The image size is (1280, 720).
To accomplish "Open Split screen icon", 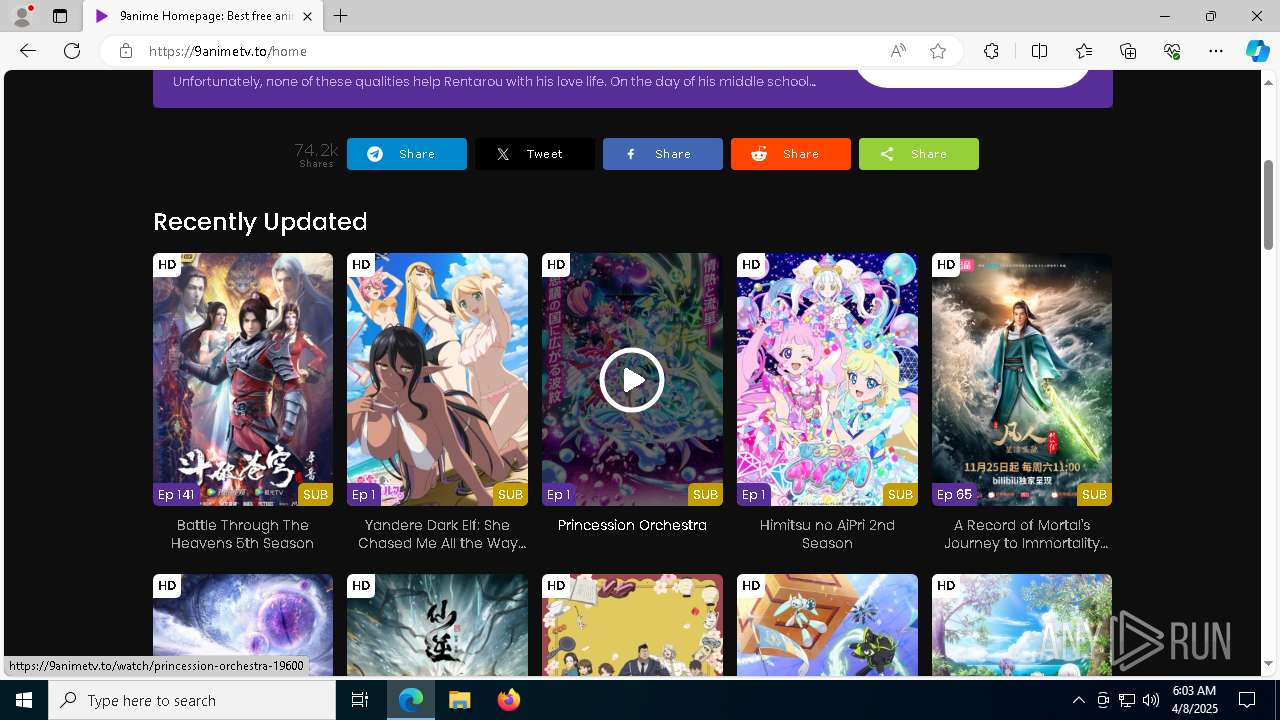I will pyautogui.click(x=1039, y=51).
